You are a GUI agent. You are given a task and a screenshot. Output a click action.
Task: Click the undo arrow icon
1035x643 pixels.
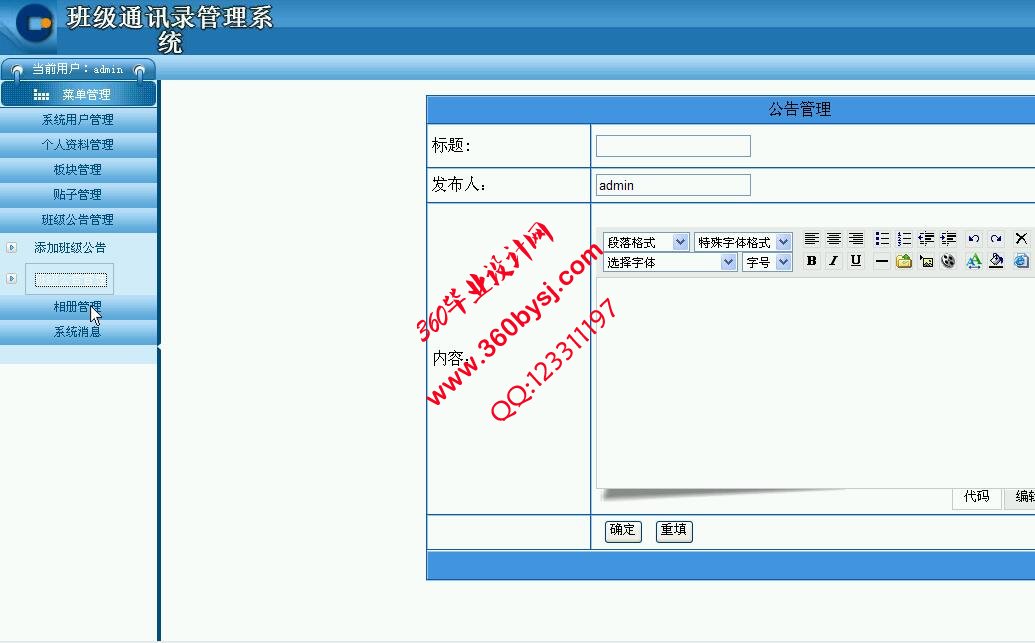[973, 239]
